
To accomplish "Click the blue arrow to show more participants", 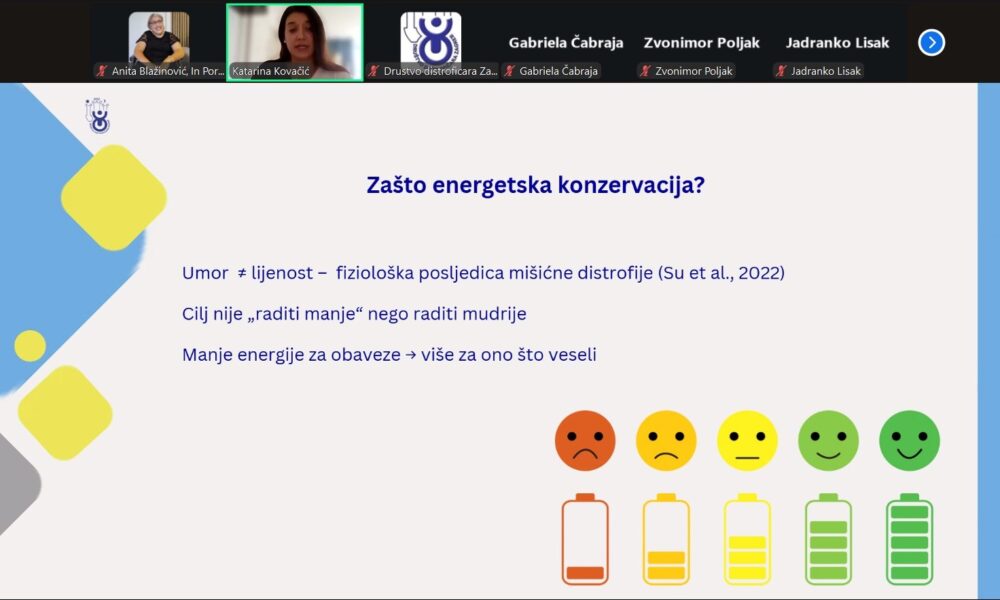I will tap(931, 42).
